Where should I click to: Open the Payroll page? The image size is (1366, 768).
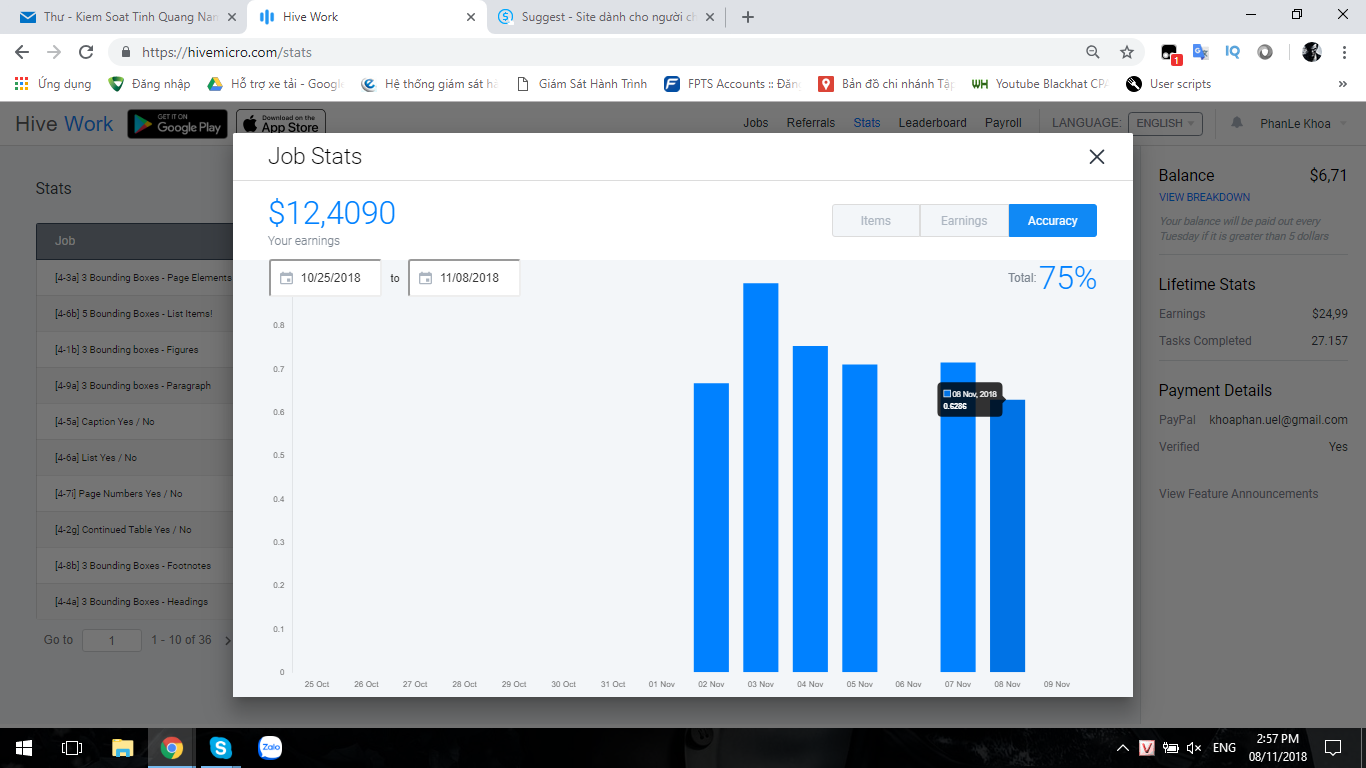coord(1003,123)
